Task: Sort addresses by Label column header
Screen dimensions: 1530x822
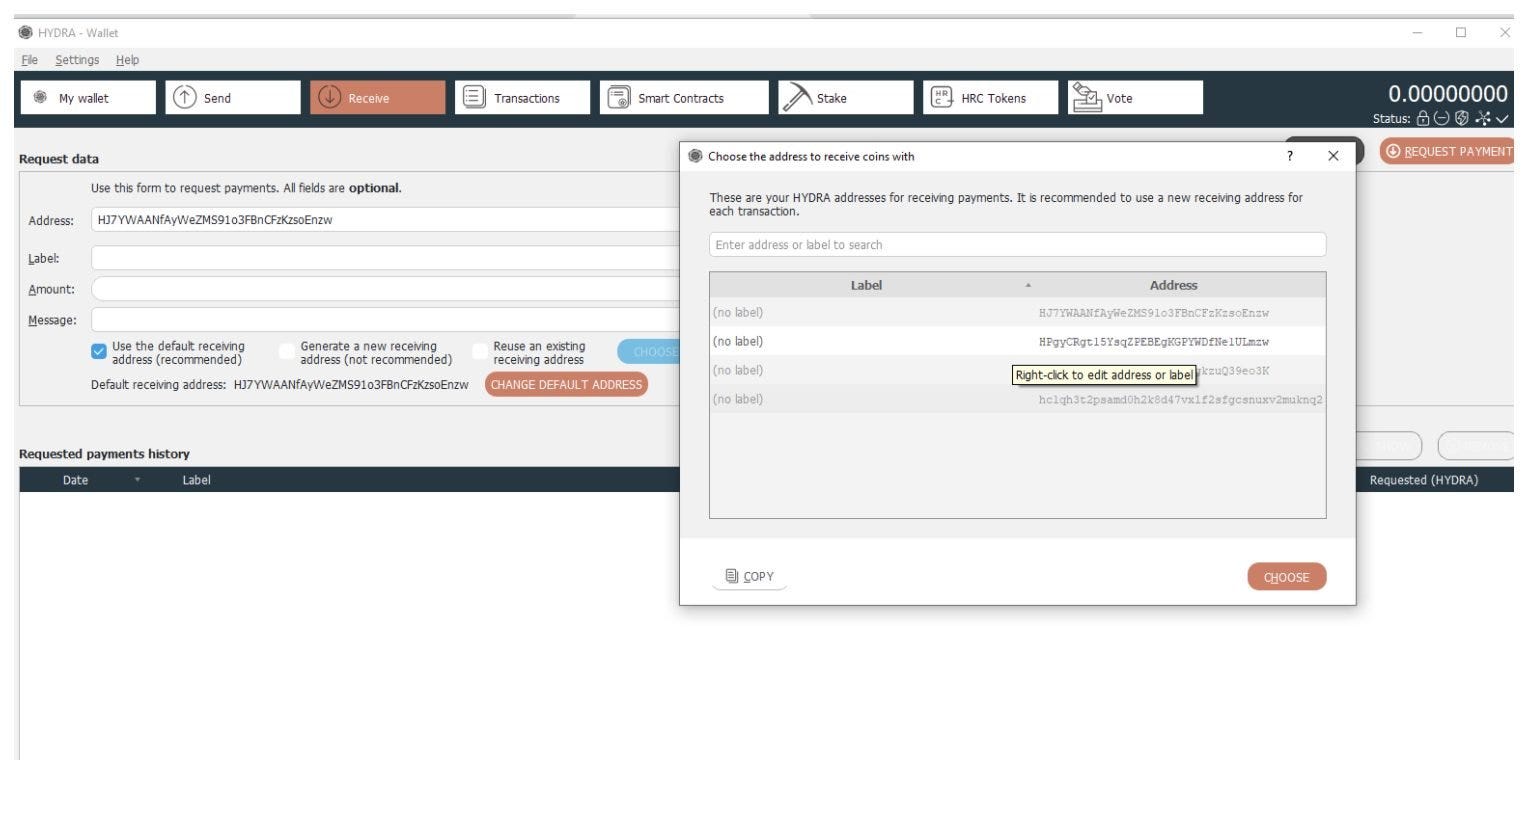Action: coord(866,285)
